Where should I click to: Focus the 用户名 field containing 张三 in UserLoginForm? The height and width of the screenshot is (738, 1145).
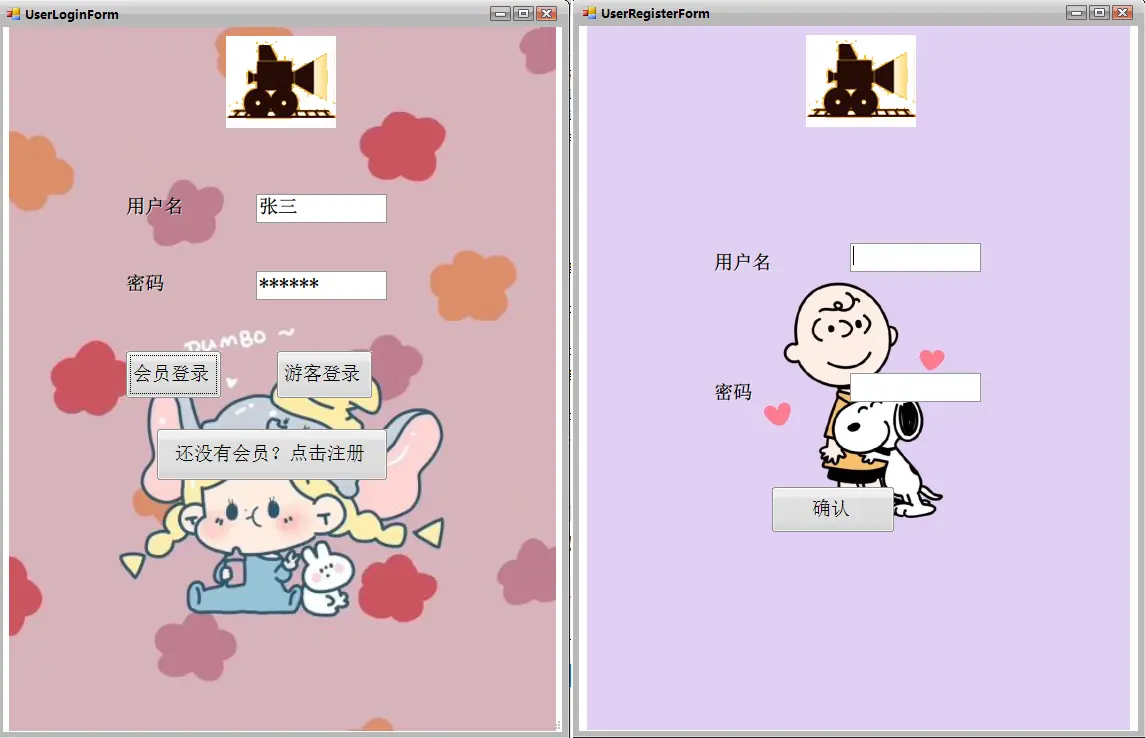[x=321, y=208]
